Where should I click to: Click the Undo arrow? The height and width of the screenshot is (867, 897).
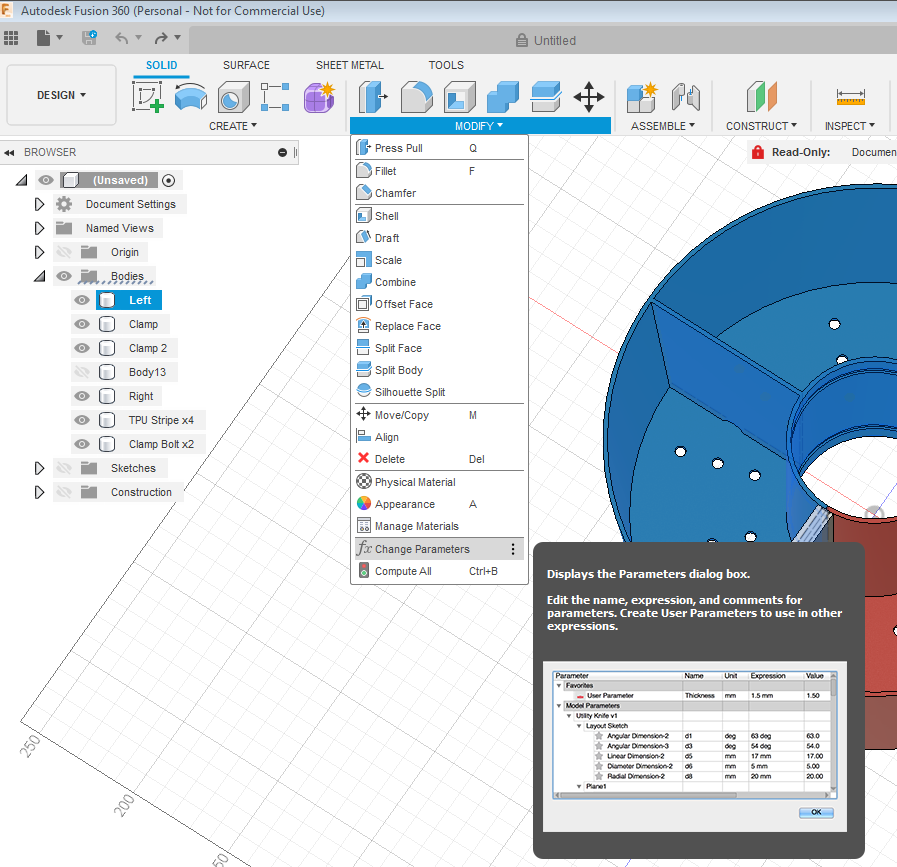tap(121, 38)
